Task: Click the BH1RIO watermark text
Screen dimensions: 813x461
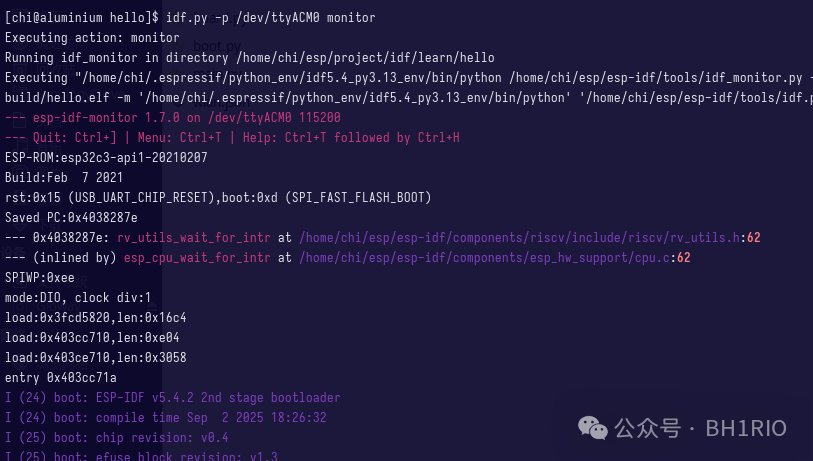Action: 746,429
